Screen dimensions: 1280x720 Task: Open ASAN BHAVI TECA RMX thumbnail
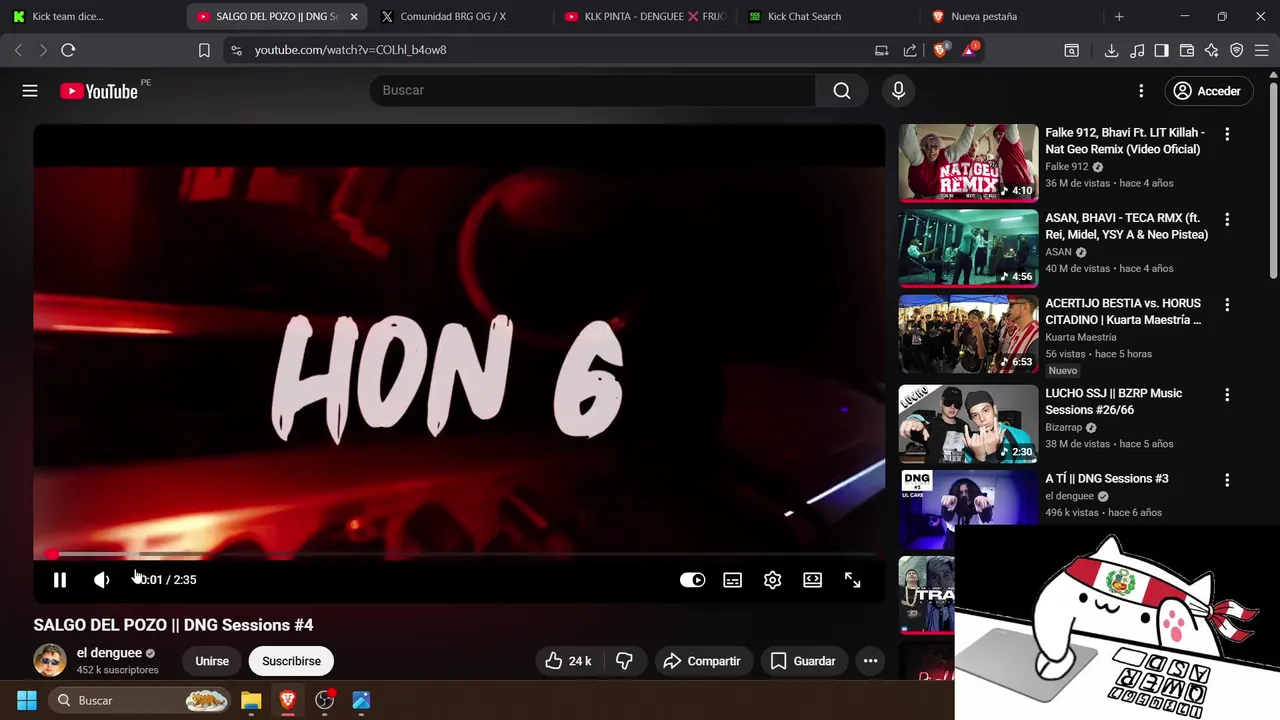pyautogui.click(x=968, y=248)
